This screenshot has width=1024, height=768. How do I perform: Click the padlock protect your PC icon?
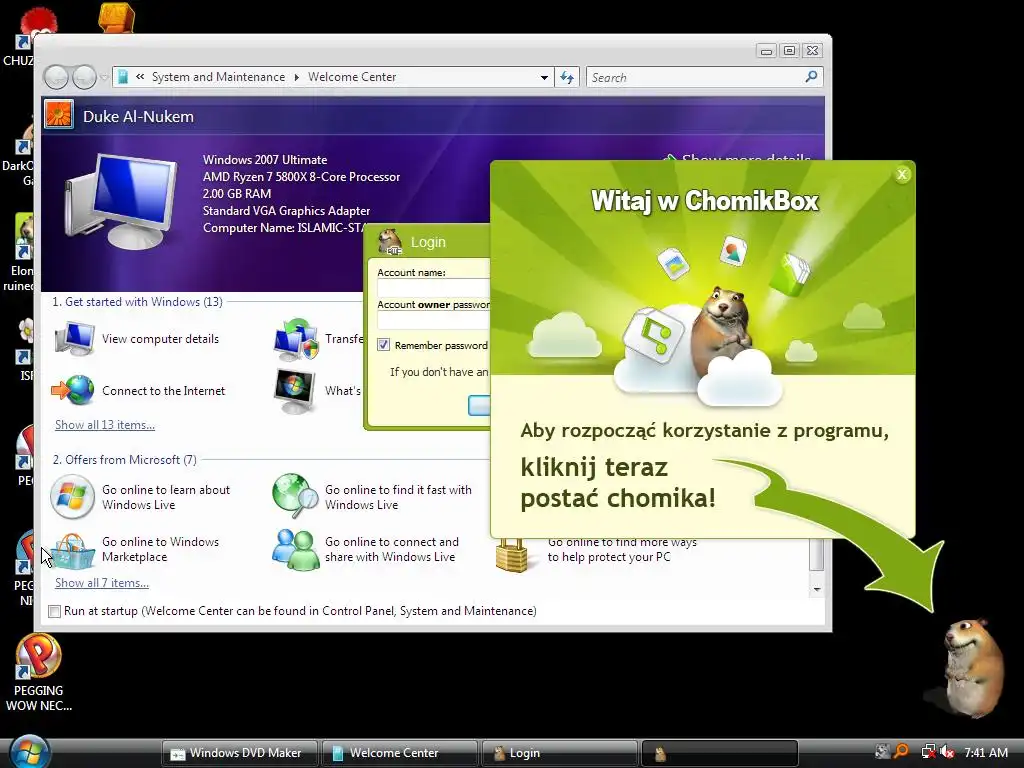point(511,555)
